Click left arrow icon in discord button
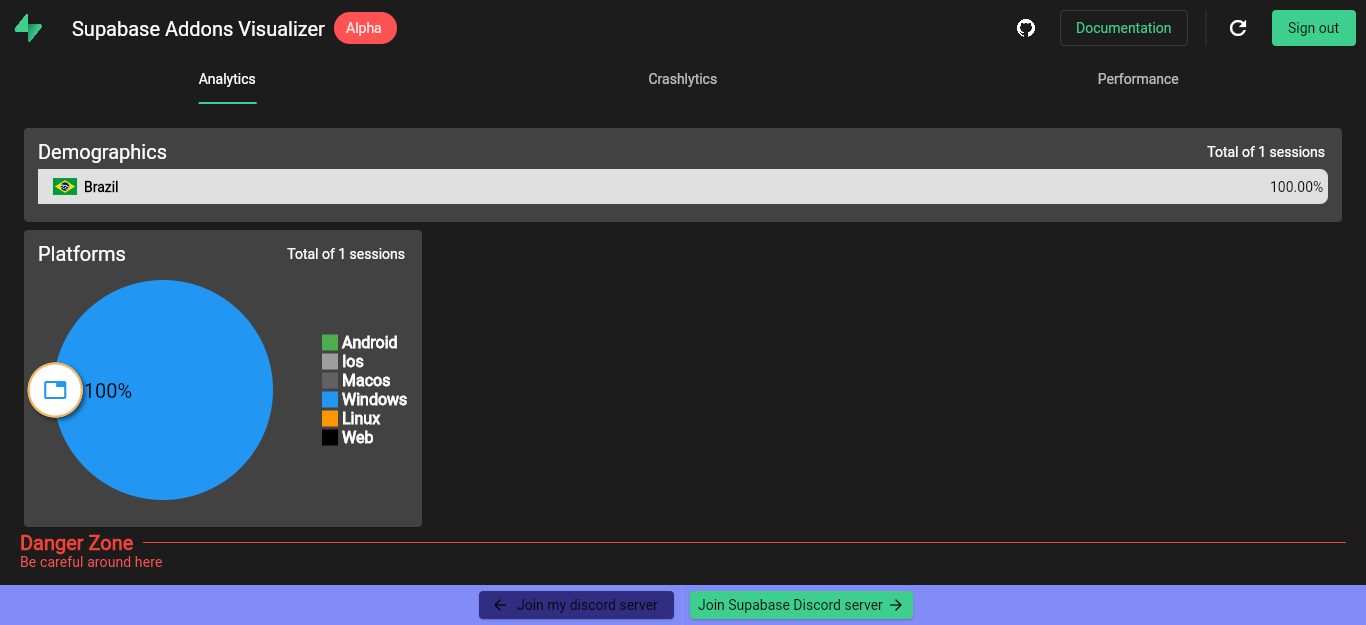Screen dimensions: 1366x625 point(500,605)
